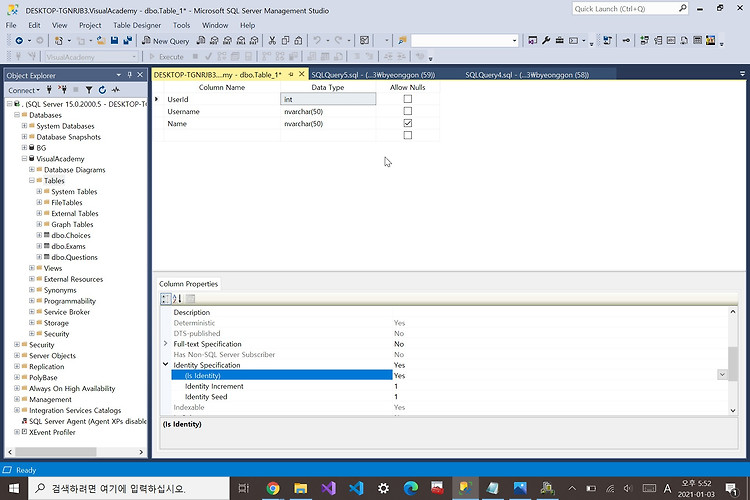Open the Find combo box dropdown in toolbar
Screen dimensions: 750x500
(515, 41)
